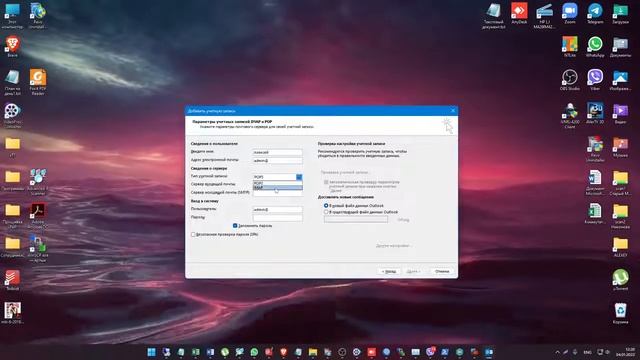The image size is (640, 360).
Task: Open the Zoom desktop shortcut
Action: 570,13
